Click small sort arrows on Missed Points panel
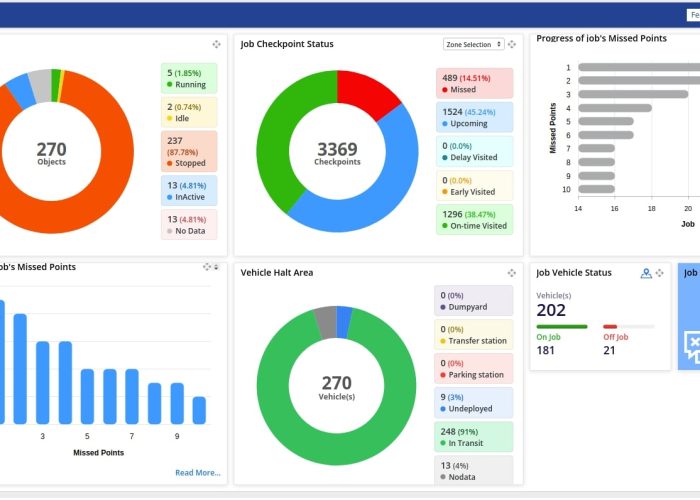Viewport: 700px width, 500px height. pyautogui.click(x=217, y=267)
